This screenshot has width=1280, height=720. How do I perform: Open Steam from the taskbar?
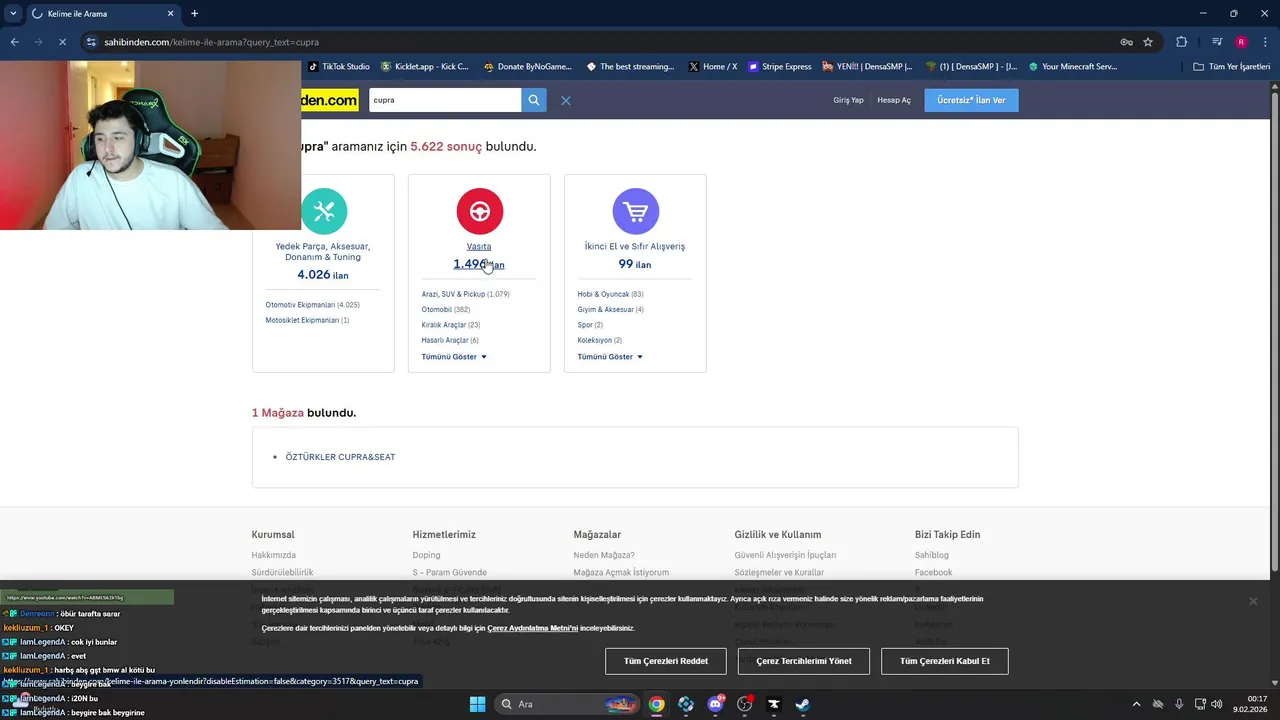[802, 704]
